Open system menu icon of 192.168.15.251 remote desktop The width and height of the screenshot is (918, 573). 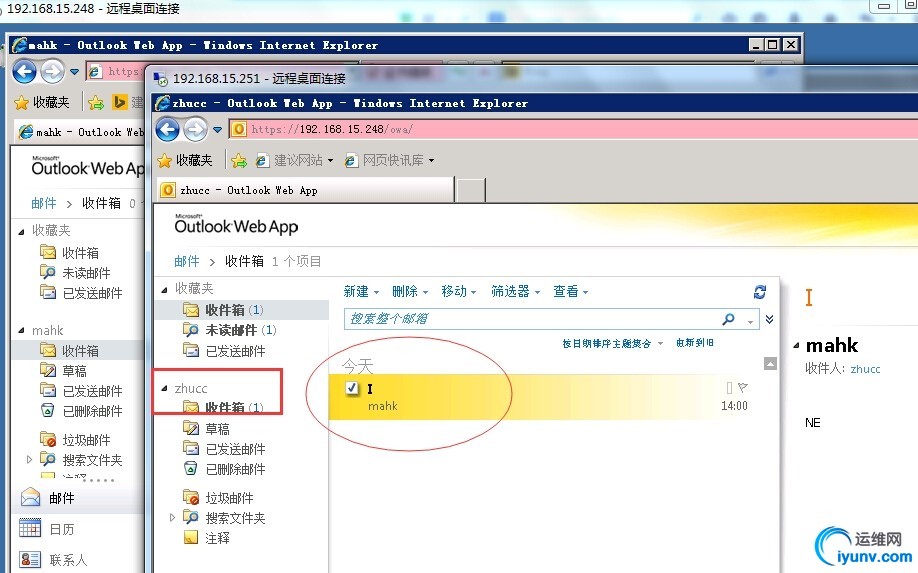(x=160, y=78)
